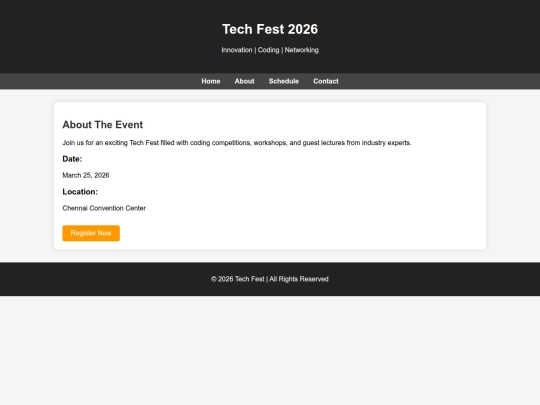This screenshot has width=540, height=405.
Task: Click the March 25, 2026 text
Action: click(x=86, y=175)
